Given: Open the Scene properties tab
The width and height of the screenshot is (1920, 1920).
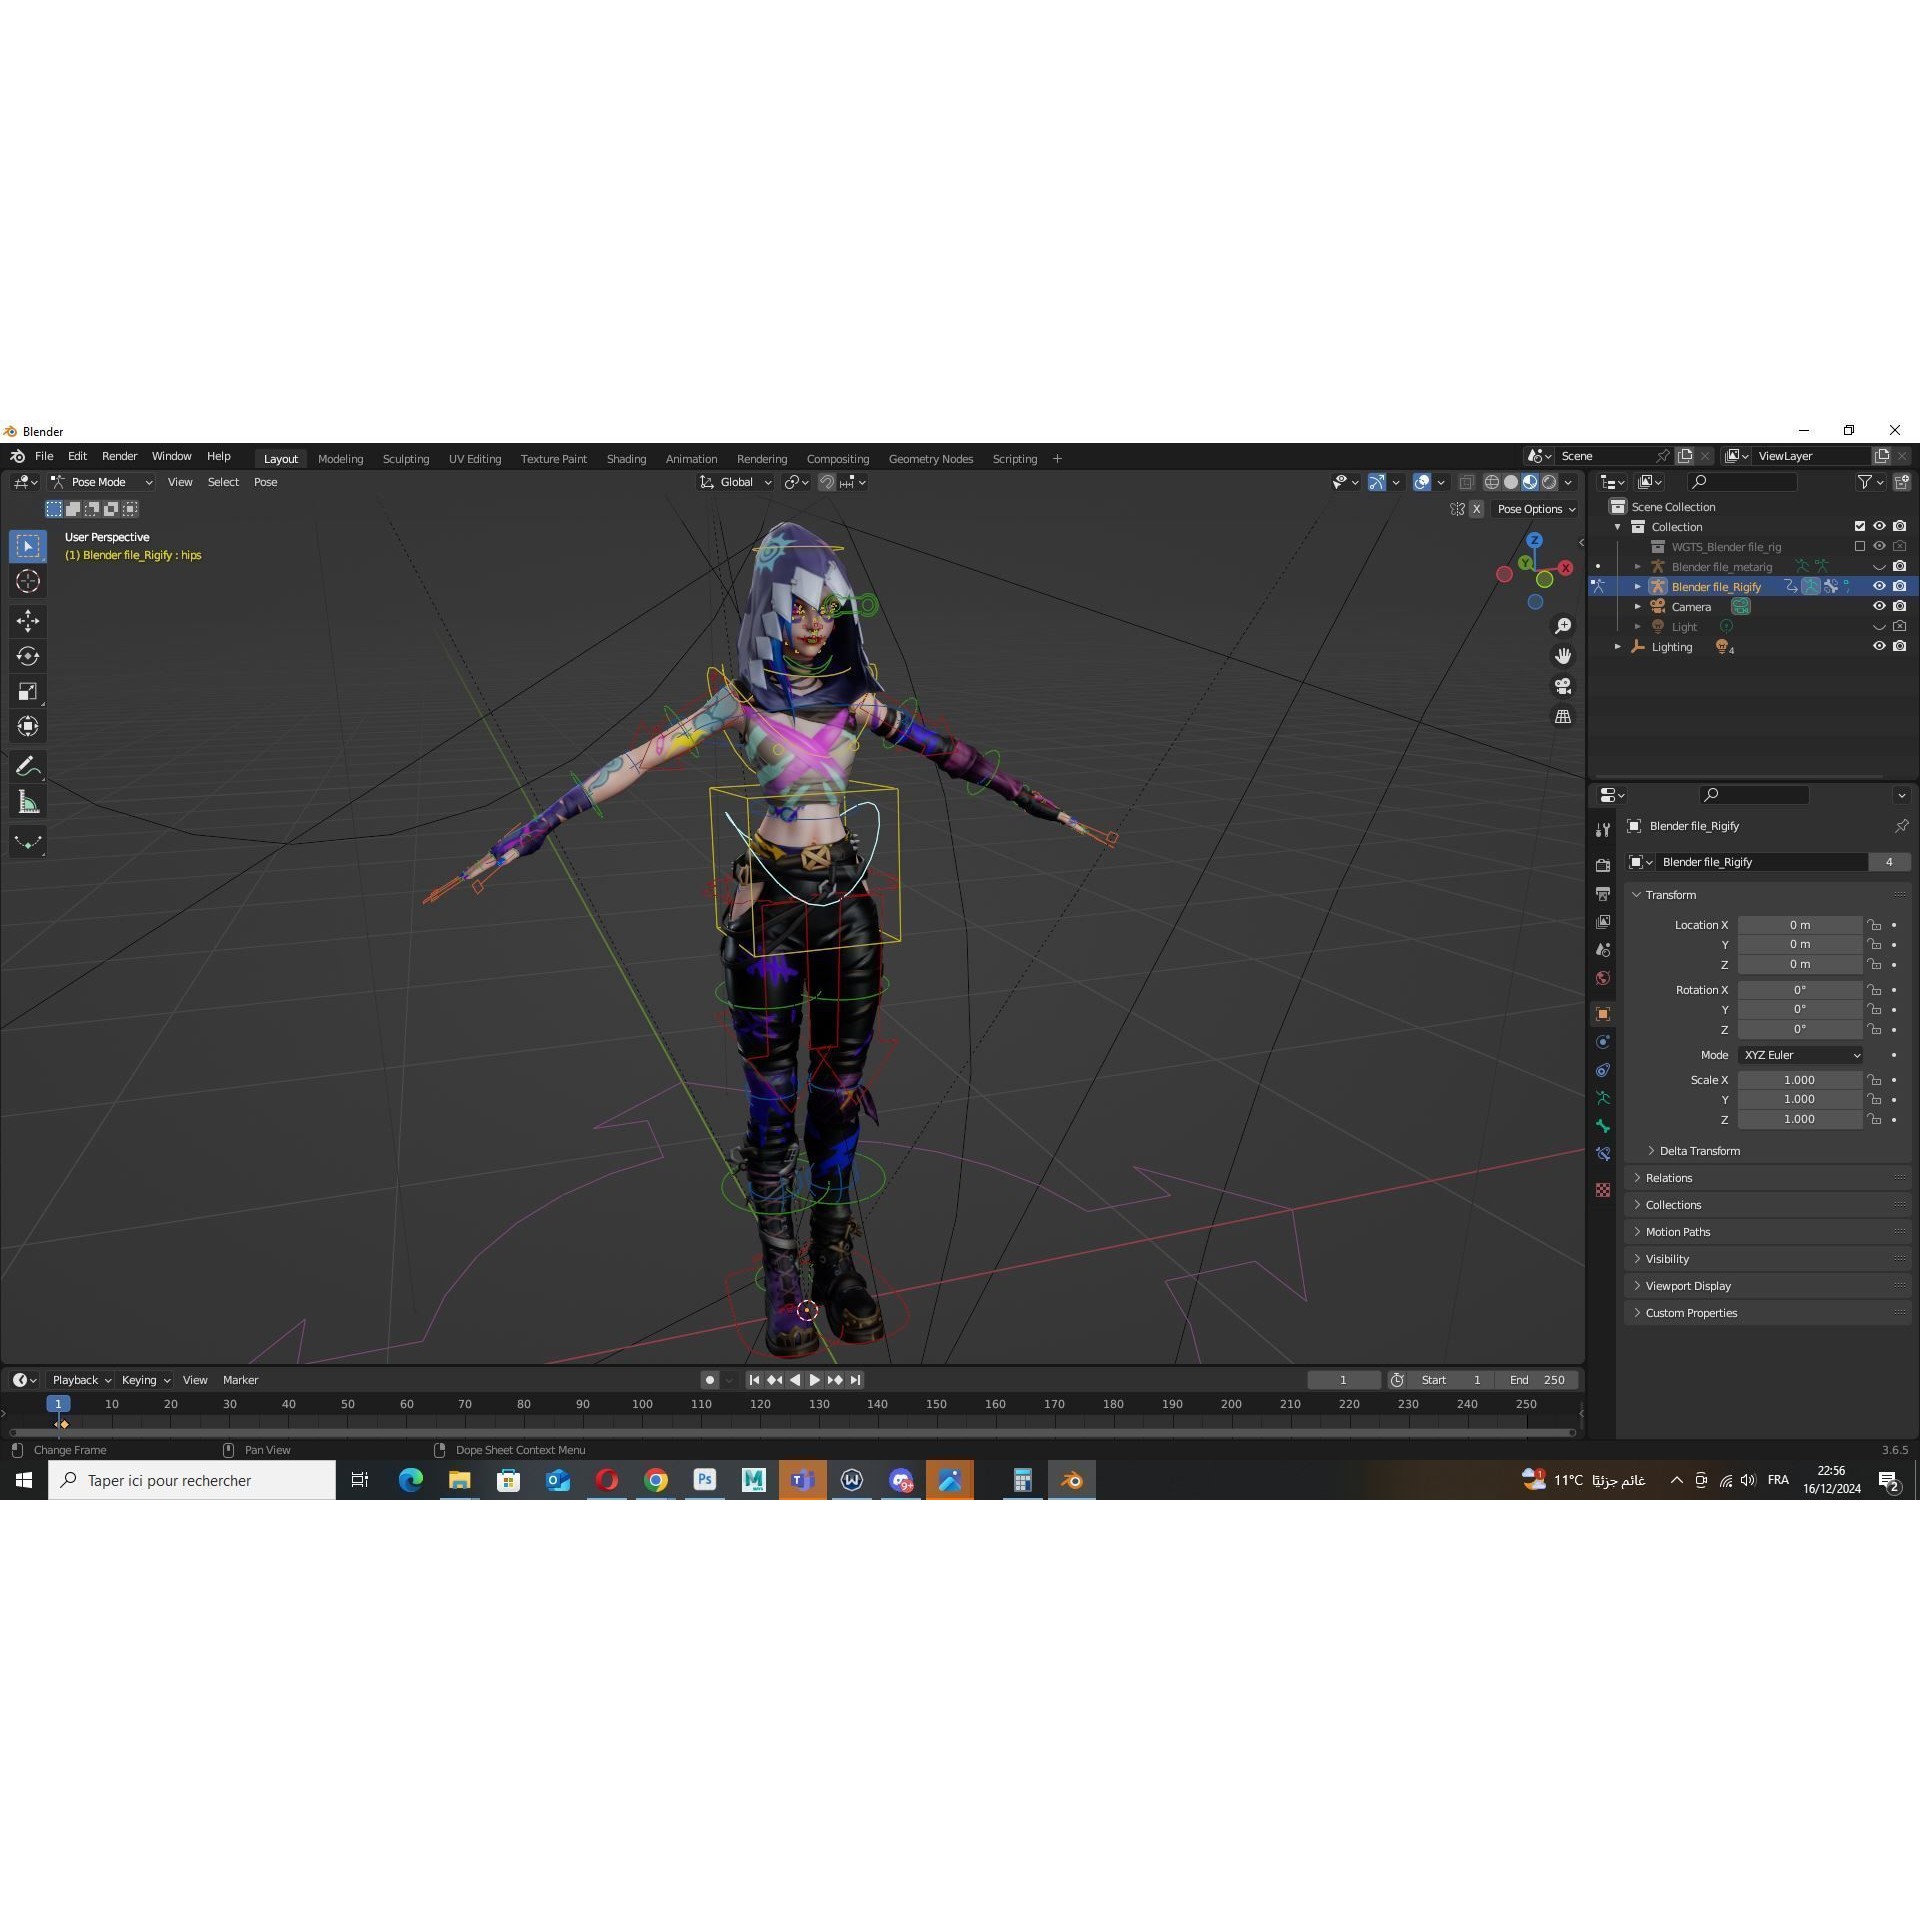Looking at the screenshot, I should 1603,949.
